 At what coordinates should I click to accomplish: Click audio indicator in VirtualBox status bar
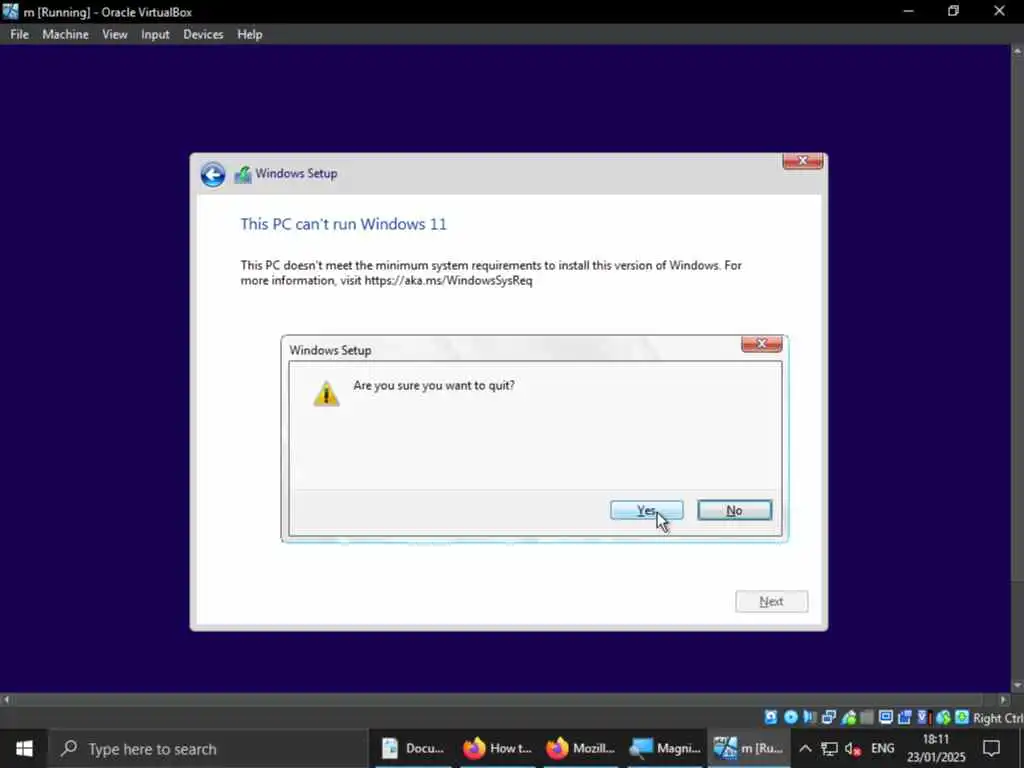810,717
